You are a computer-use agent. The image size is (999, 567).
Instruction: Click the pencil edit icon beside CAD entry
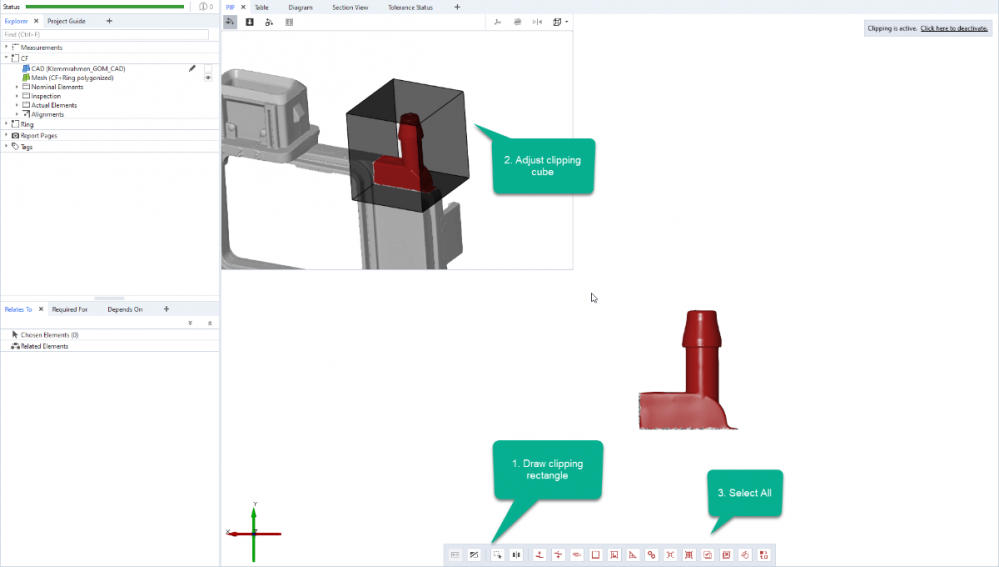pos(192,68)
